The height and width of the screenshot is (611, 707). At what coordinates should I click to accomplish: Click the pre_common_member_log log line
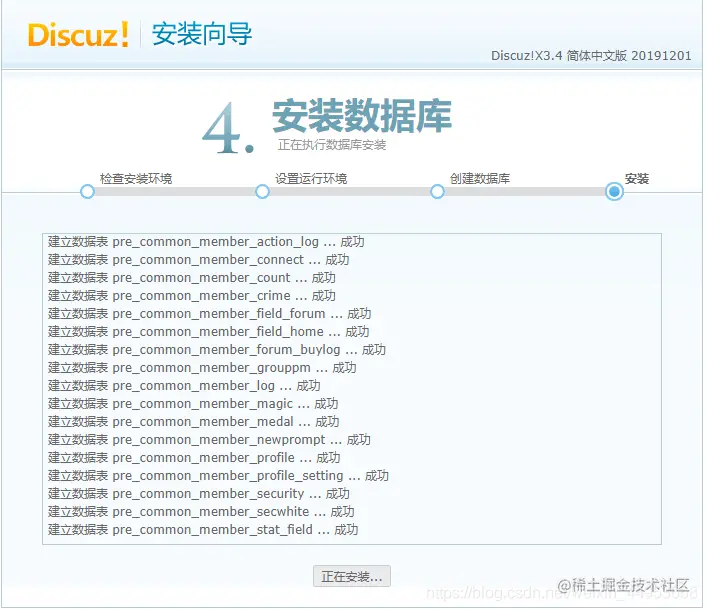pyautogui.click(x=185, y=387)
